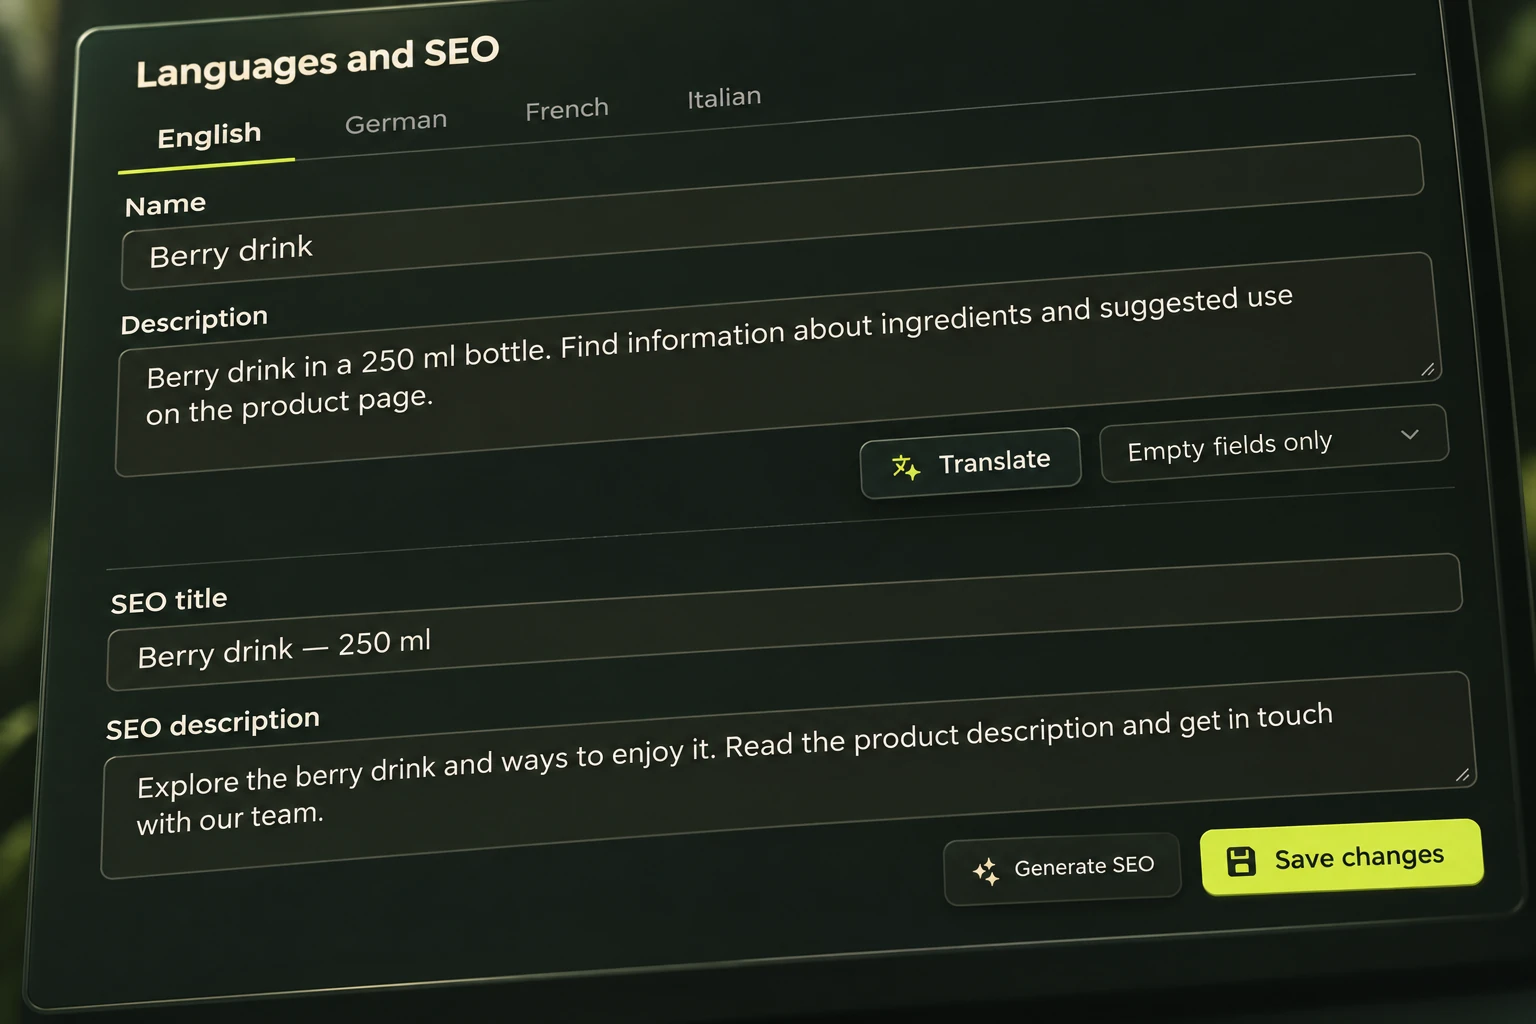Screen dimensions: 1536x1024
Task: Click the sparkle icon beside Generate SEO
Action: 986,871
